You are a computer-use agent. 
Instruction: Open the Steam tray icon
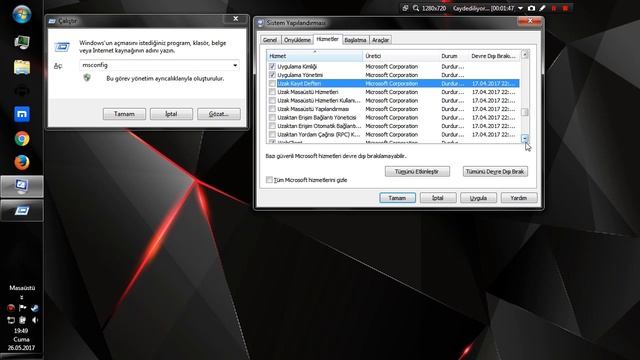(35, 308)
